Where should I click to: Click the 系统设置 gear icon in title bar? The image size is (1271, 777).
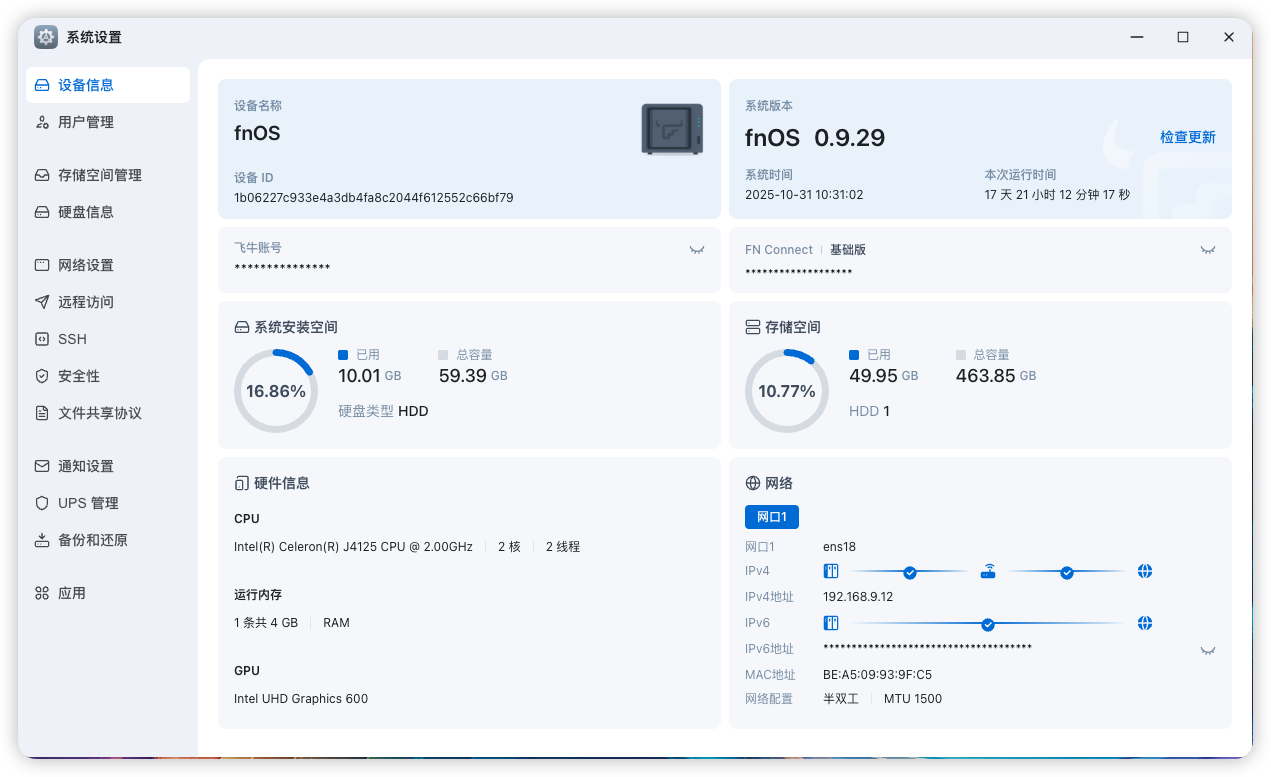[46, 37]
